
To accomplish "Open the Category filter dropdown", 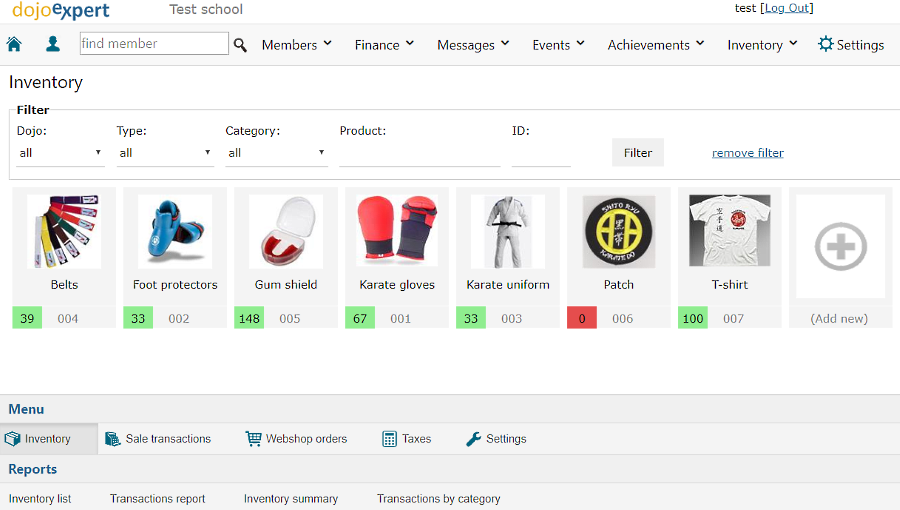I will 277,153.
